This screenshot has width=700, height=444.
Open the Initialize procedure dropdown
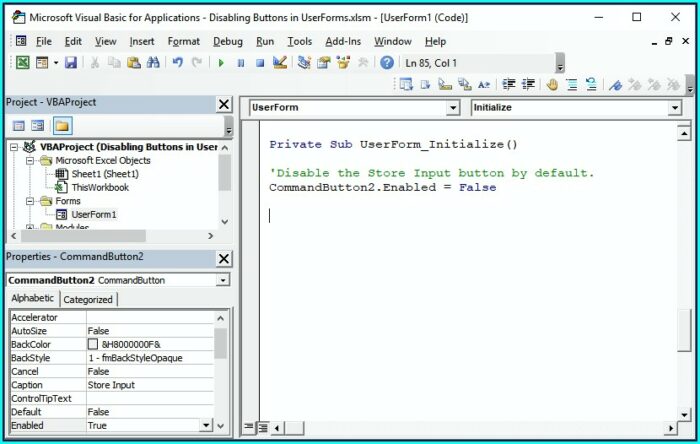tap(675, 108)
